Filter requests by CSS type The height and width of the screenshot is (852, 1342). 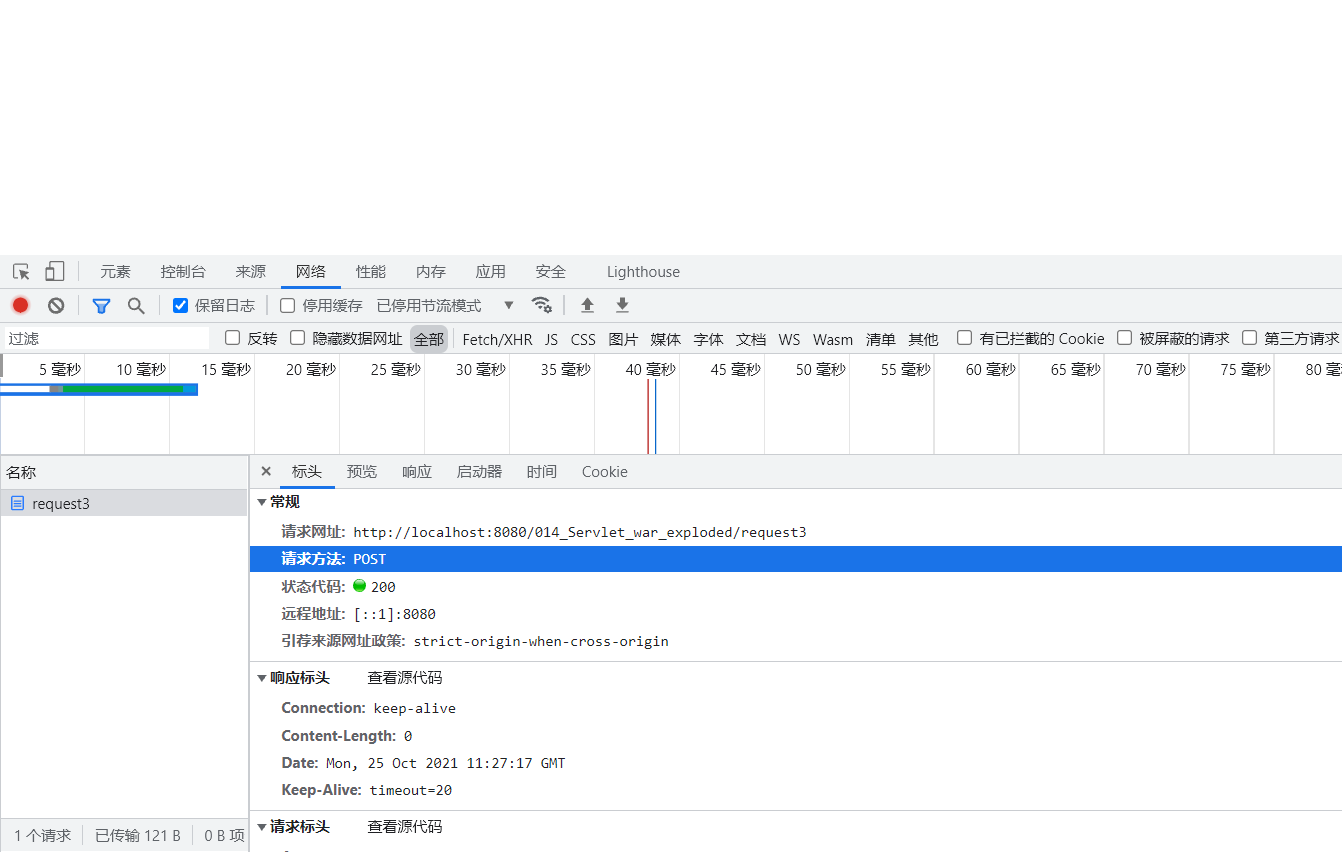[x=584, y=339]
